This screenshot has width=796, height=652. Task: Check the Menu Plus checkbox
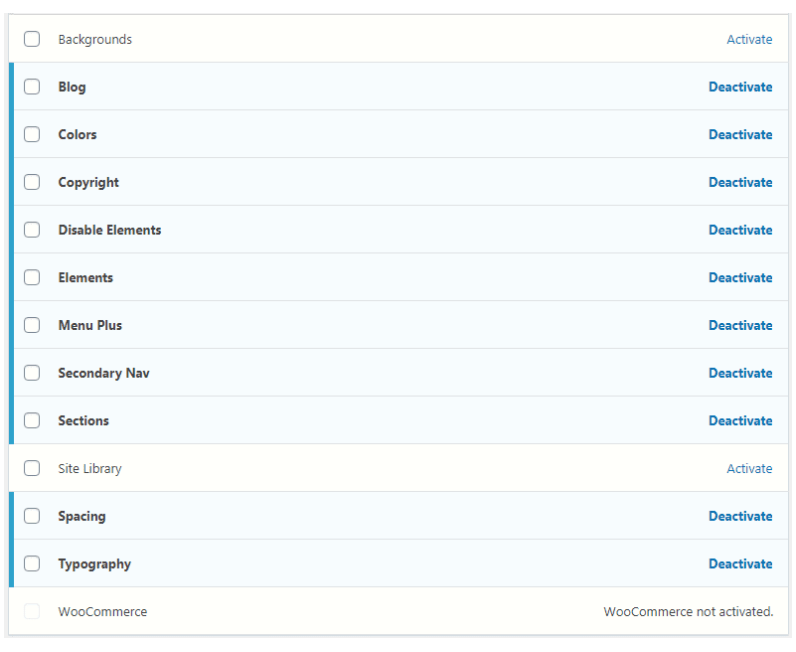point(32,325)
